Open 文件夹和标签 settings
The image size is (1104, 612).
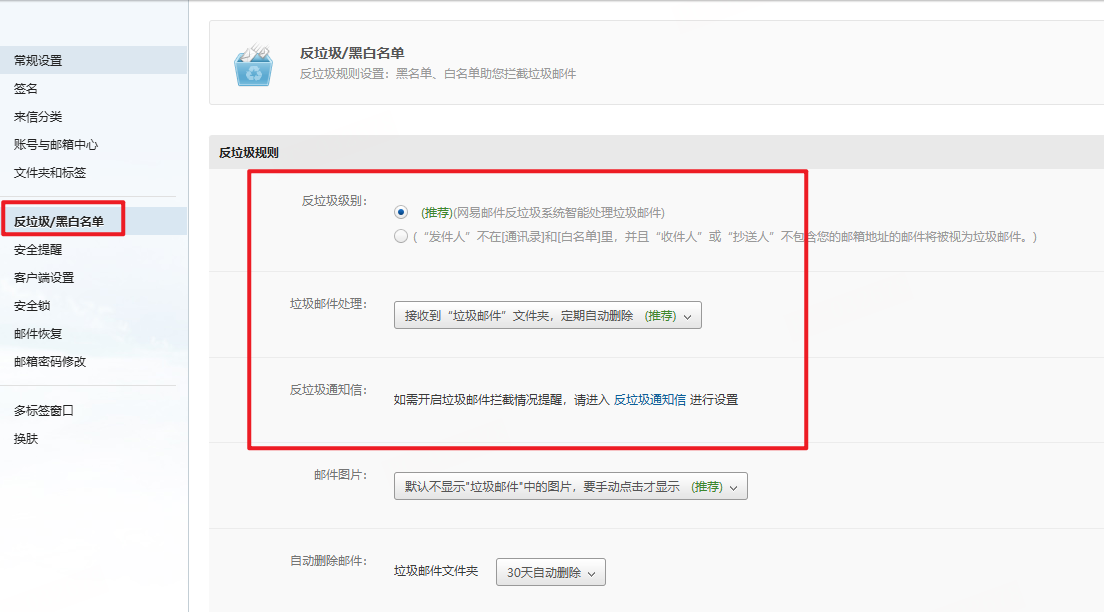[x=50, y=173]
